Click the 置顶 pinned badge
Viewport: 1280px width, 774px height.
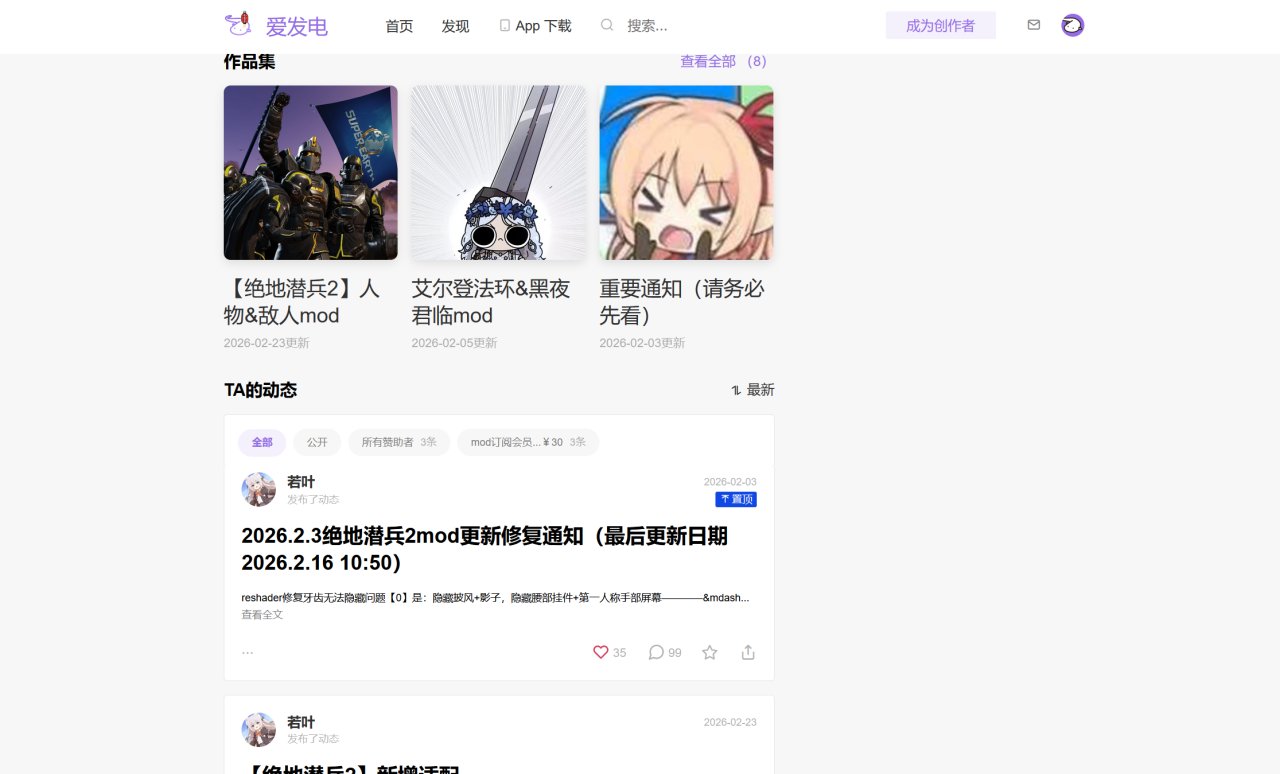click(736, 499)
